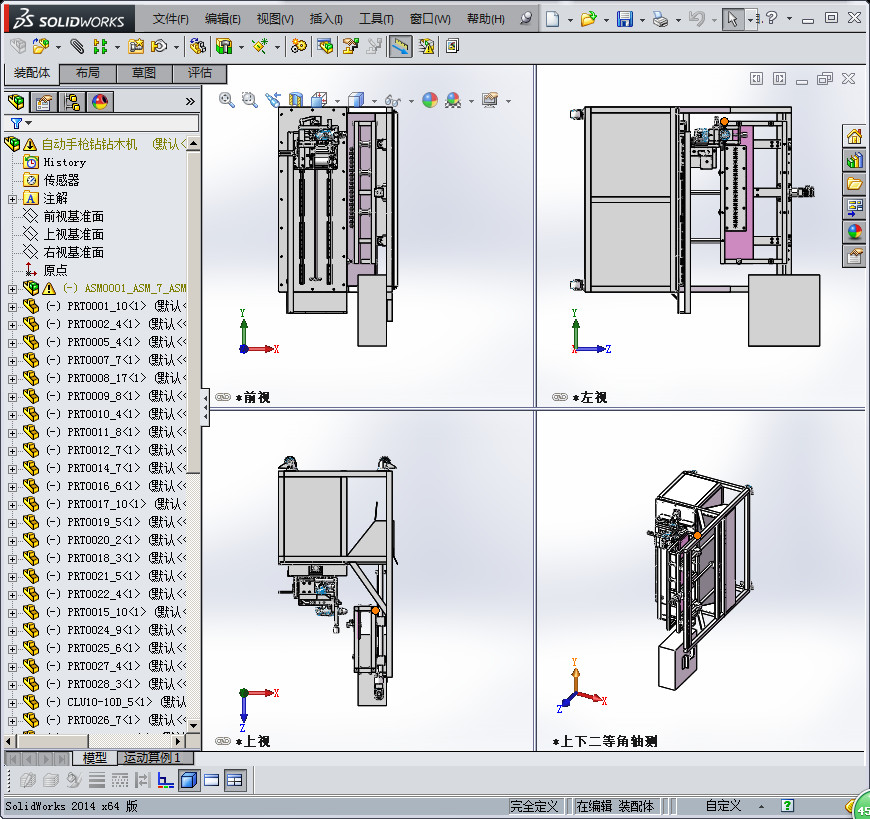Expand the ASM0001_ASM_7_ASM subassembly node
The image size is (870, 819).
click(x=12, y=289)
